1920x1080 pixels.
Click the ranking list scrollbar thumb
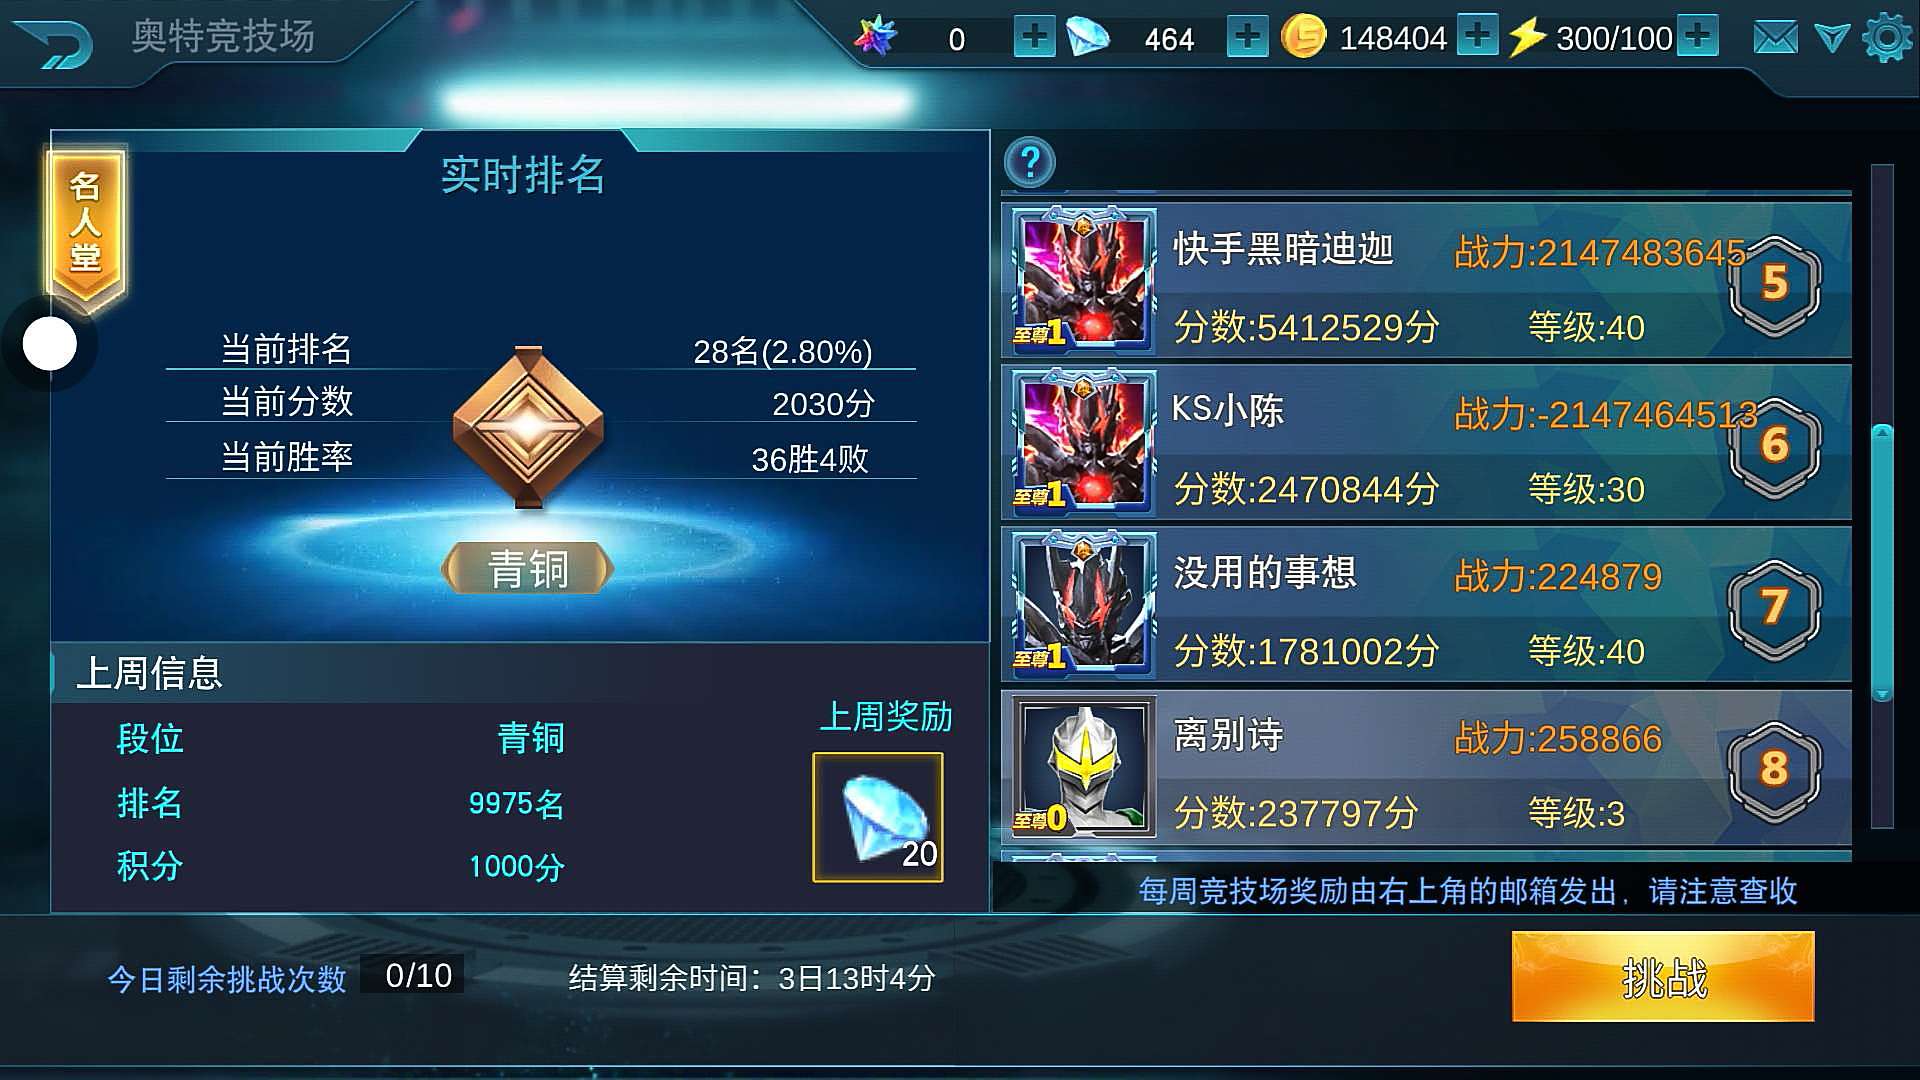(x=1882, y=562)
